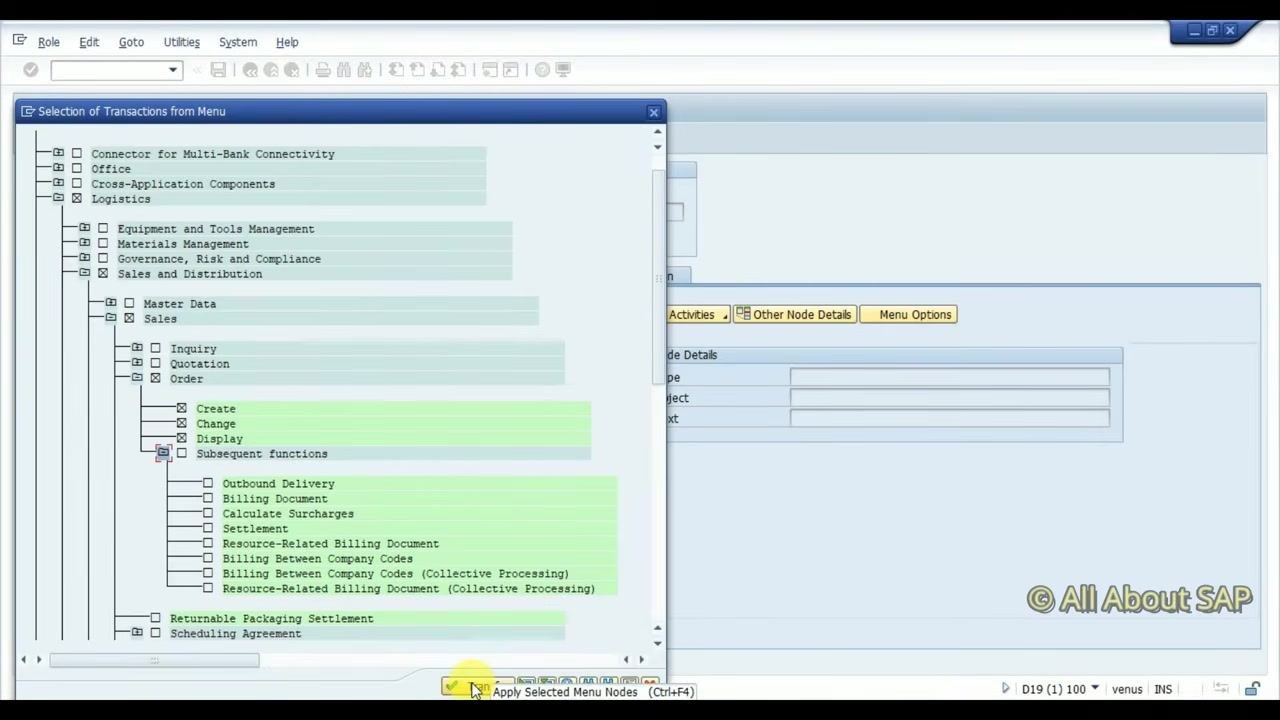Click the Back arrow icon in toolbar
This screenshot has width=1280, height=720.
click(250, 70)
